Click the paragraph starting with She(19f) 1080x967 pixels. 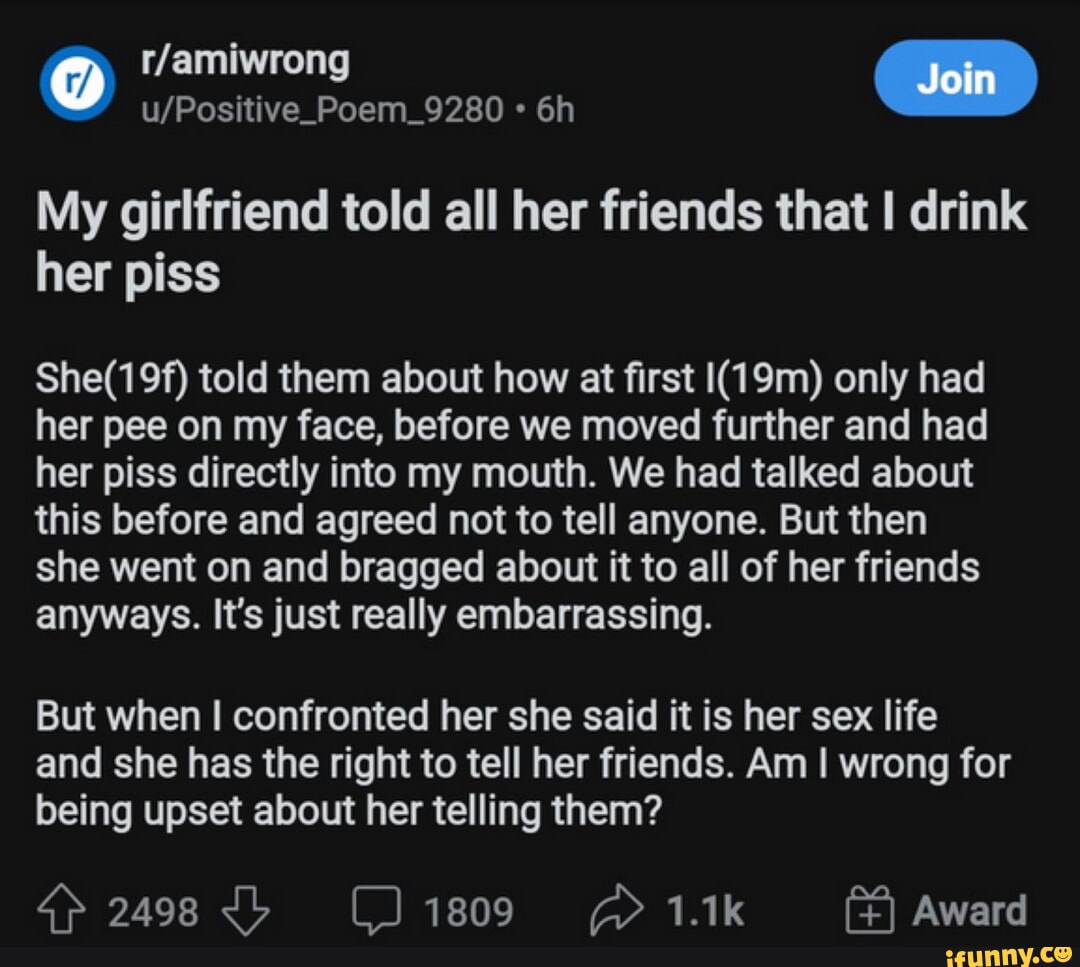(510, 497)
